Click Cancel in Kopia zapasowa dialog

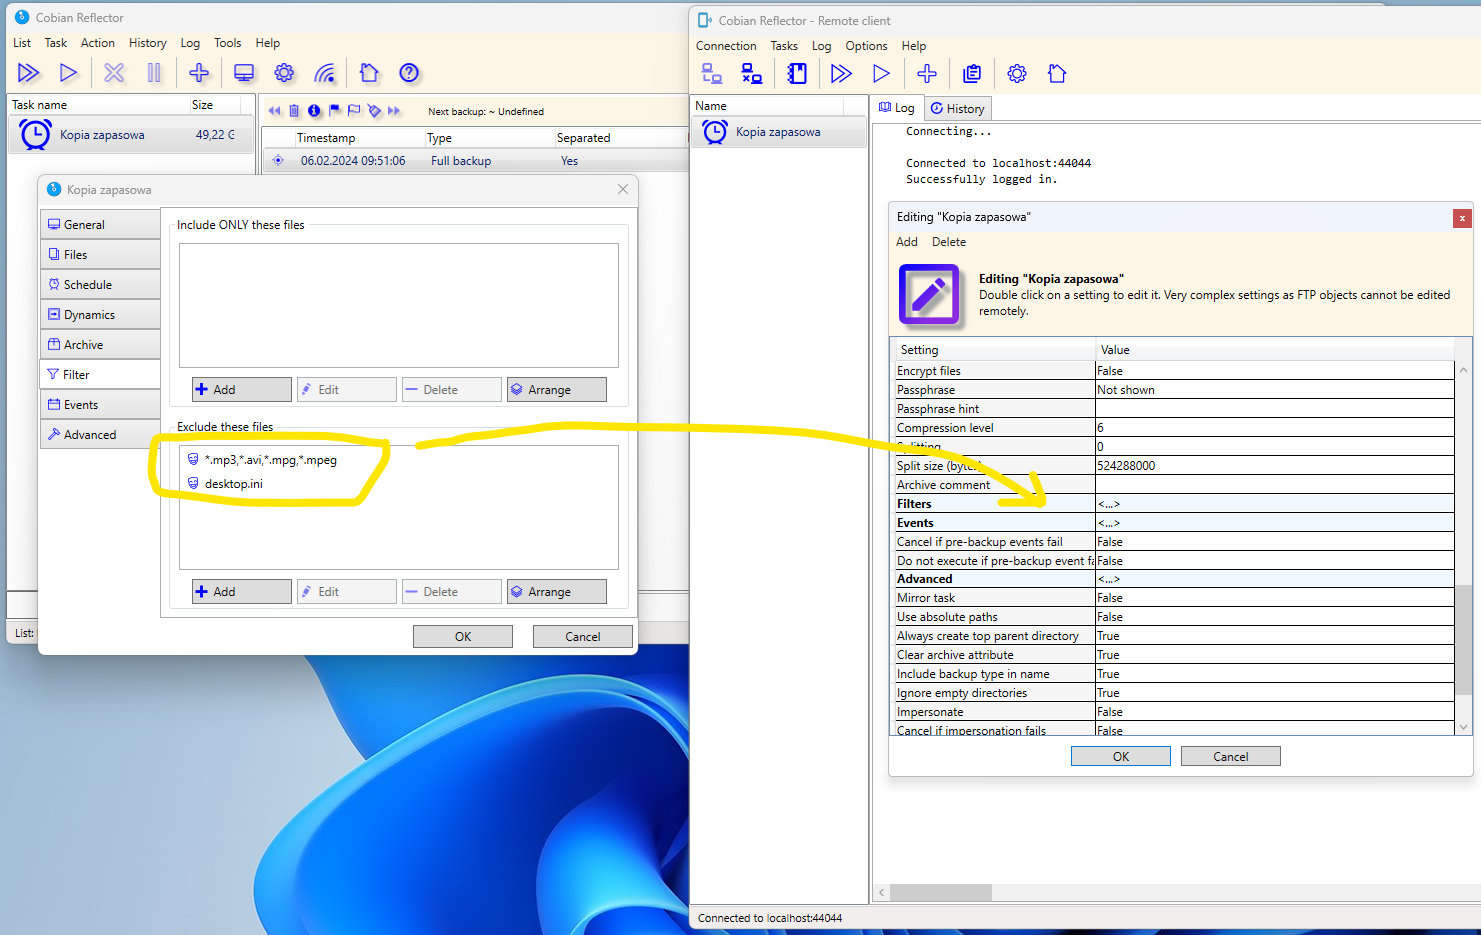pyautogui.click(x=583, y=636)
